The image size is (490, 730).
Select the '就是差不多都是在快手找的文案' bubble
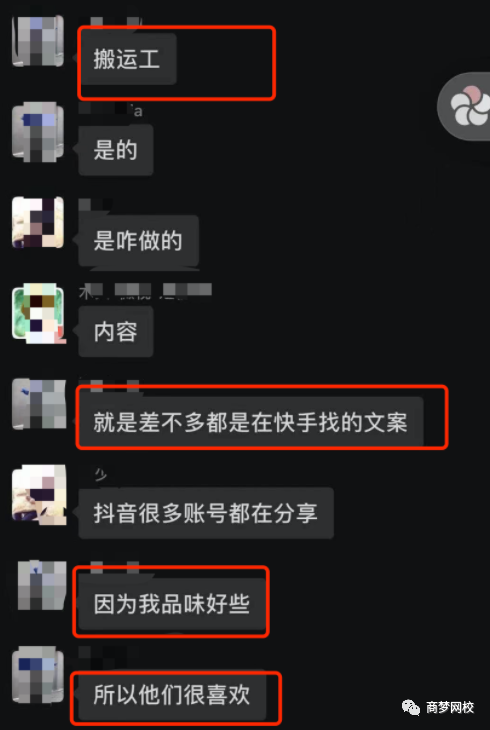(x=251, y=422)
